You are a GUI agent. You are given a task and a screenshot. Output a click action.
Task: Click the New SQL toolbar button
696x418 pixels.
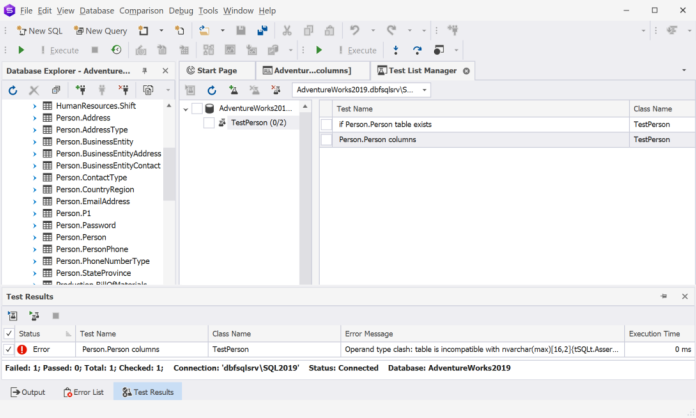coord(40,31)
